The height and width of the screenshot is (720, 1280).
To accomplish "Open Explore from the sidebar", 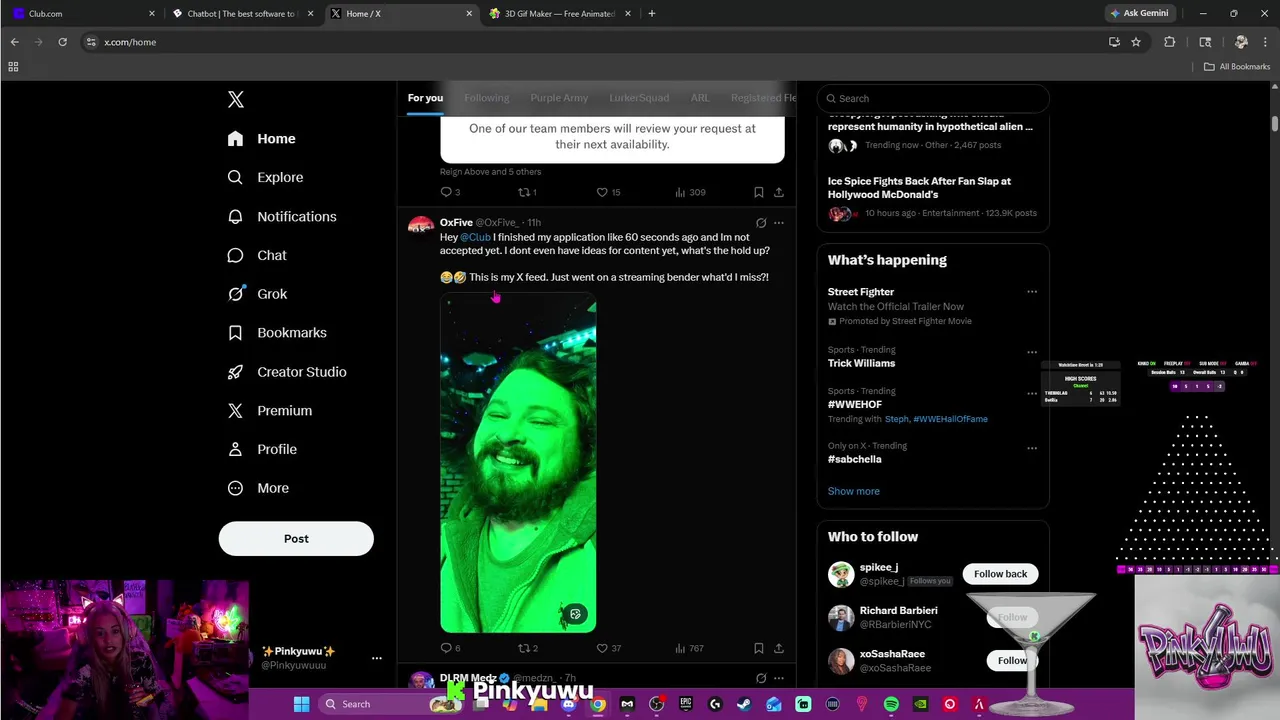I will (x=265, y=177).
